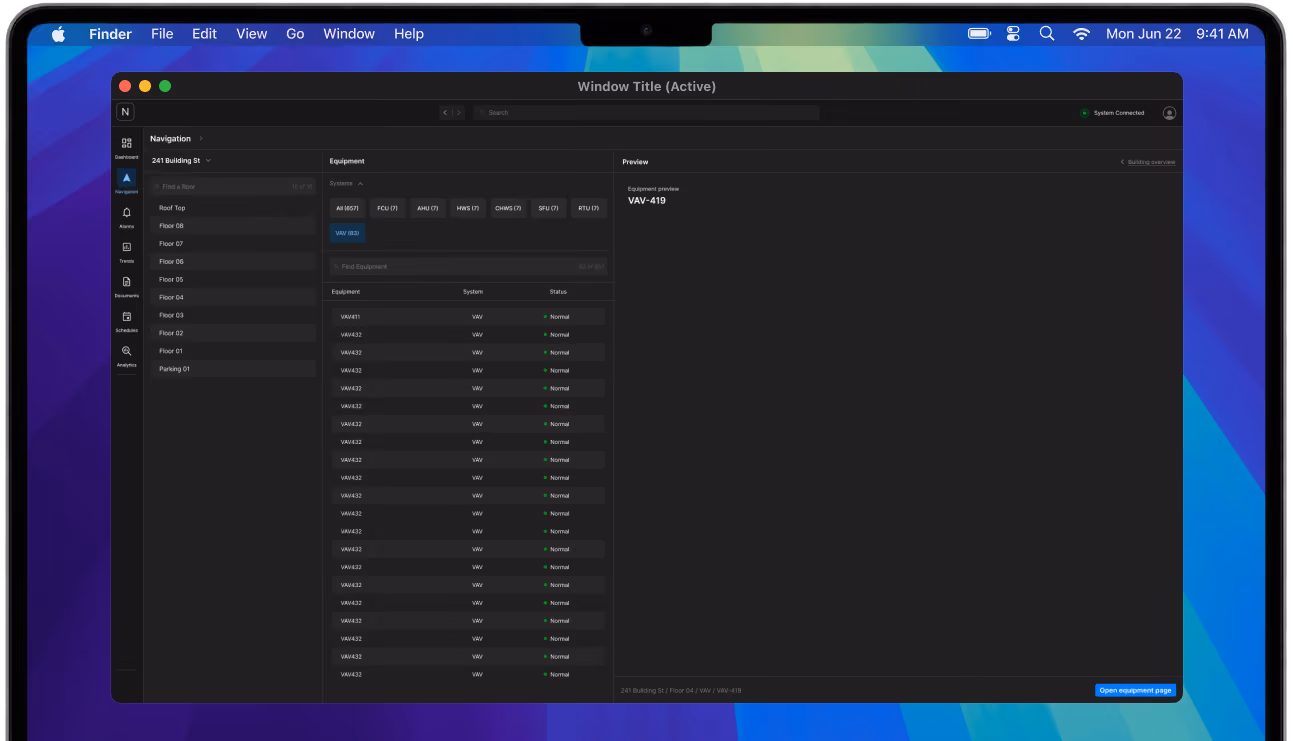Open the Apple menu

tap(58, 34)
